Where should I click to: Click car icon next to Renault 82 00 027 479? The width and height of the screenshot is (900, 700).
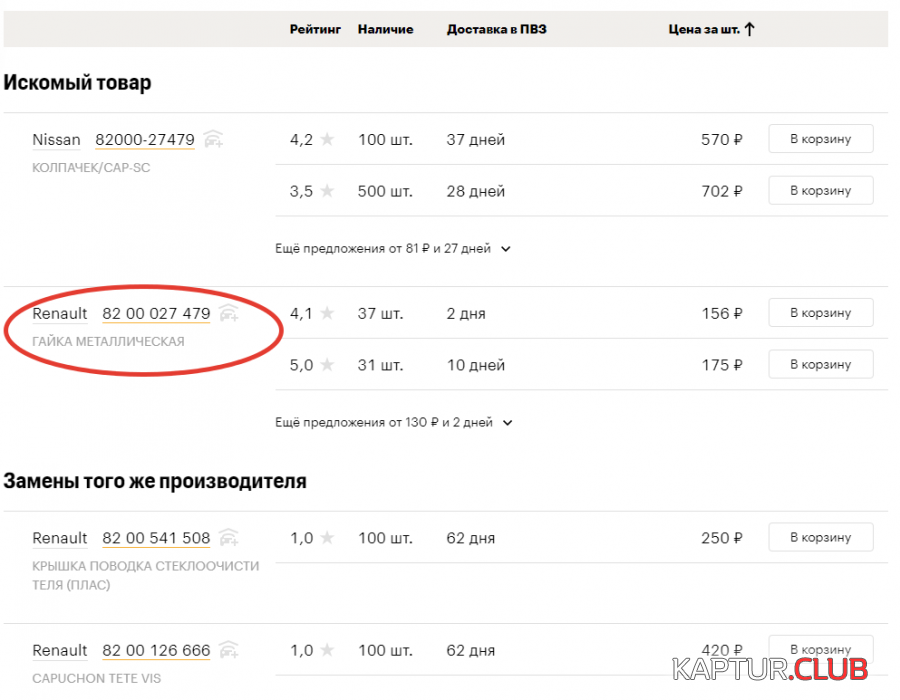(229, 313)
